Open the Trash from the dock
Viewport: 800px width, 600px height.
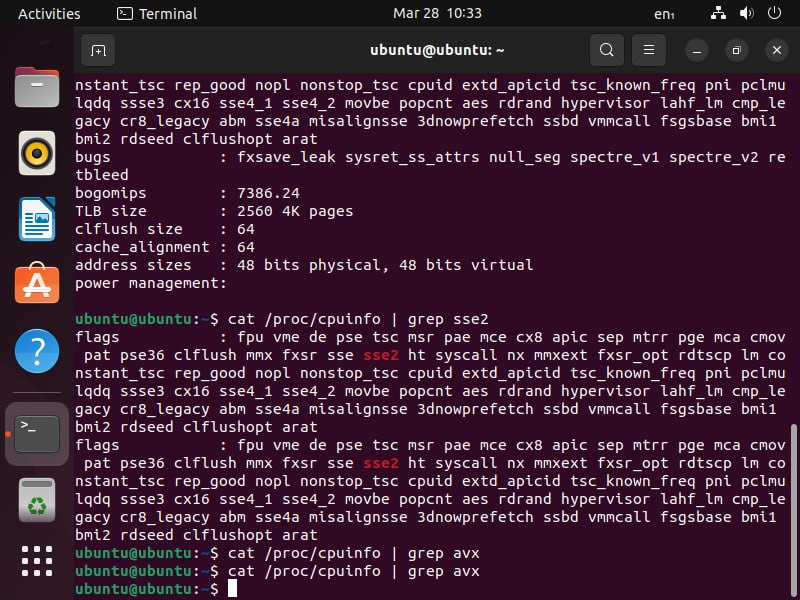click(37, 500)
